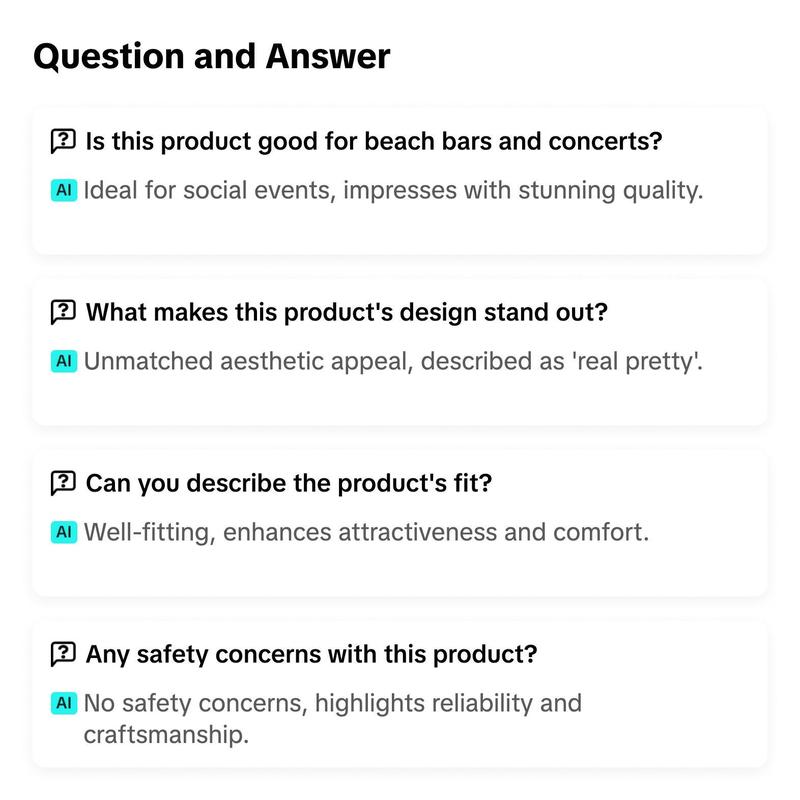The height and width of the screenshot is (800, 800).
Task: Open 'Is this product good for beach bars and concerts?'
Action: (x=373, y=141)
